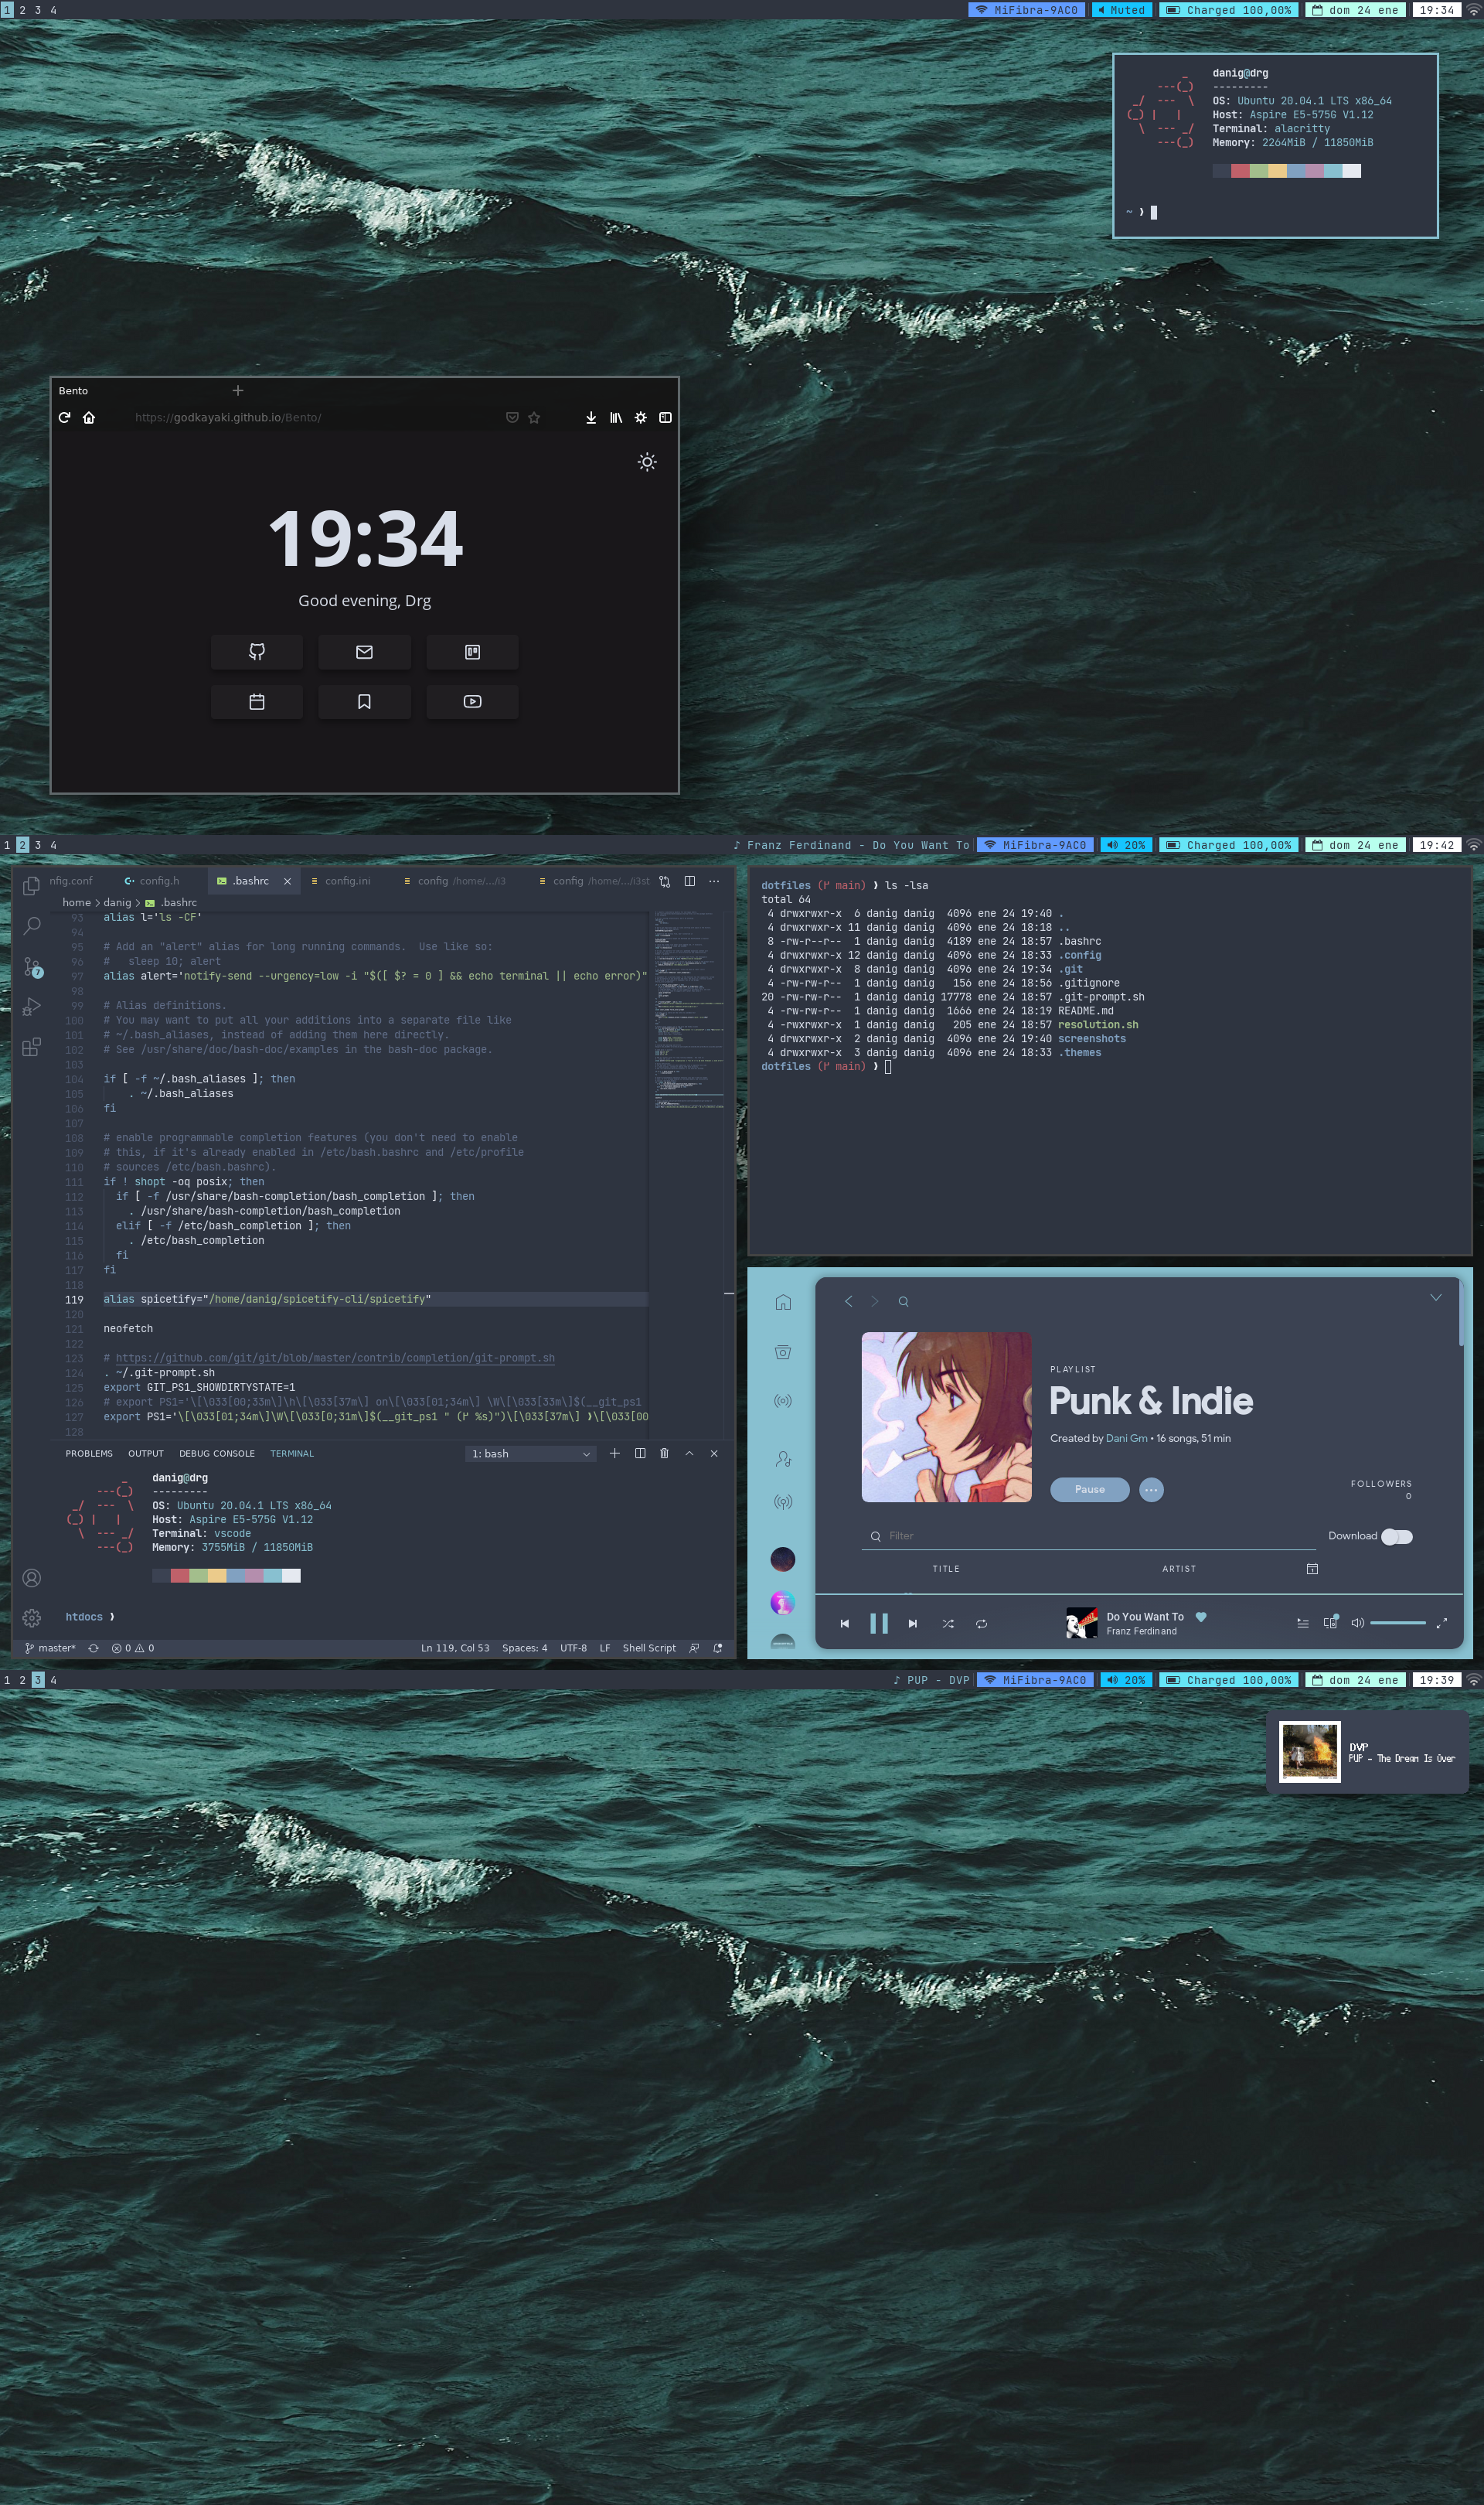Click the GitHub tile on Bento page

tap(257, 652)
